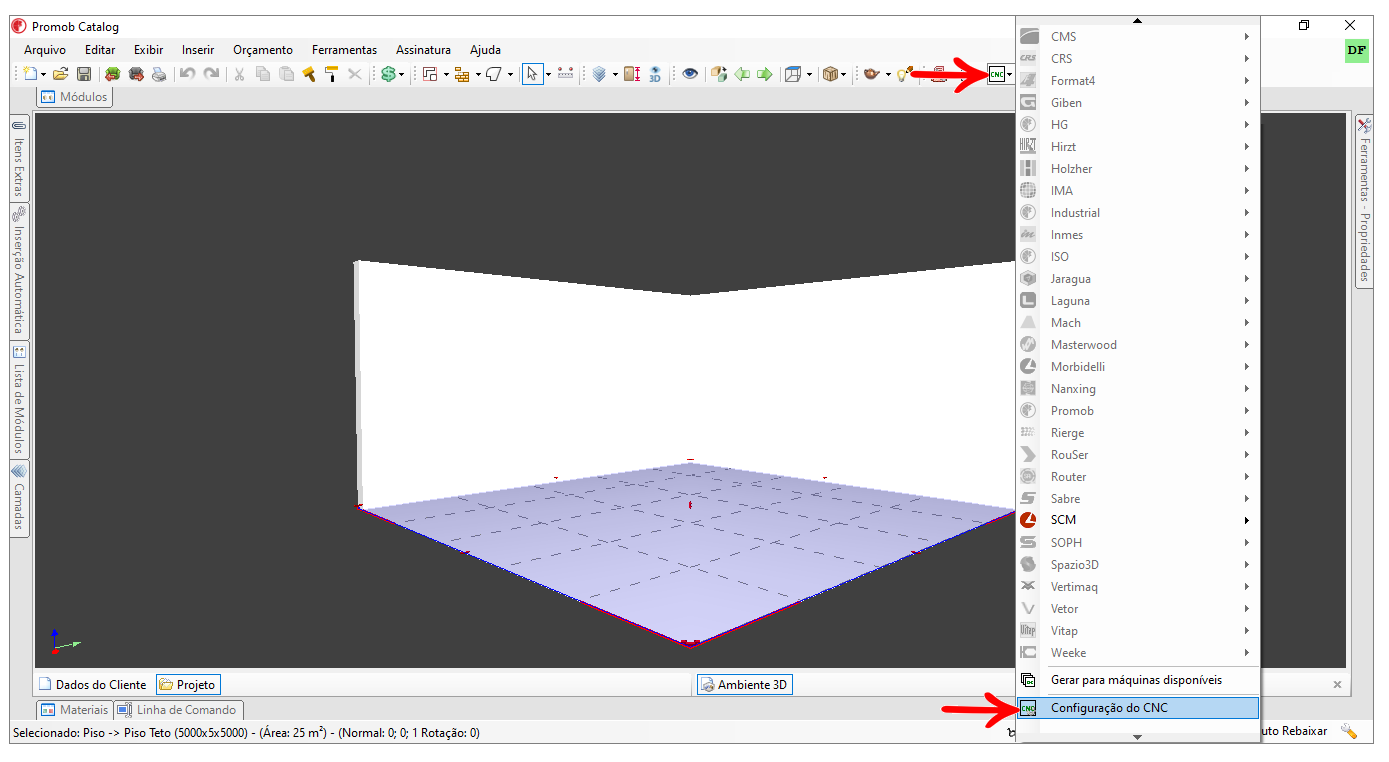1389x762 pixels.
Task: Open the Orçamento menu
Action: pos(263,50)
